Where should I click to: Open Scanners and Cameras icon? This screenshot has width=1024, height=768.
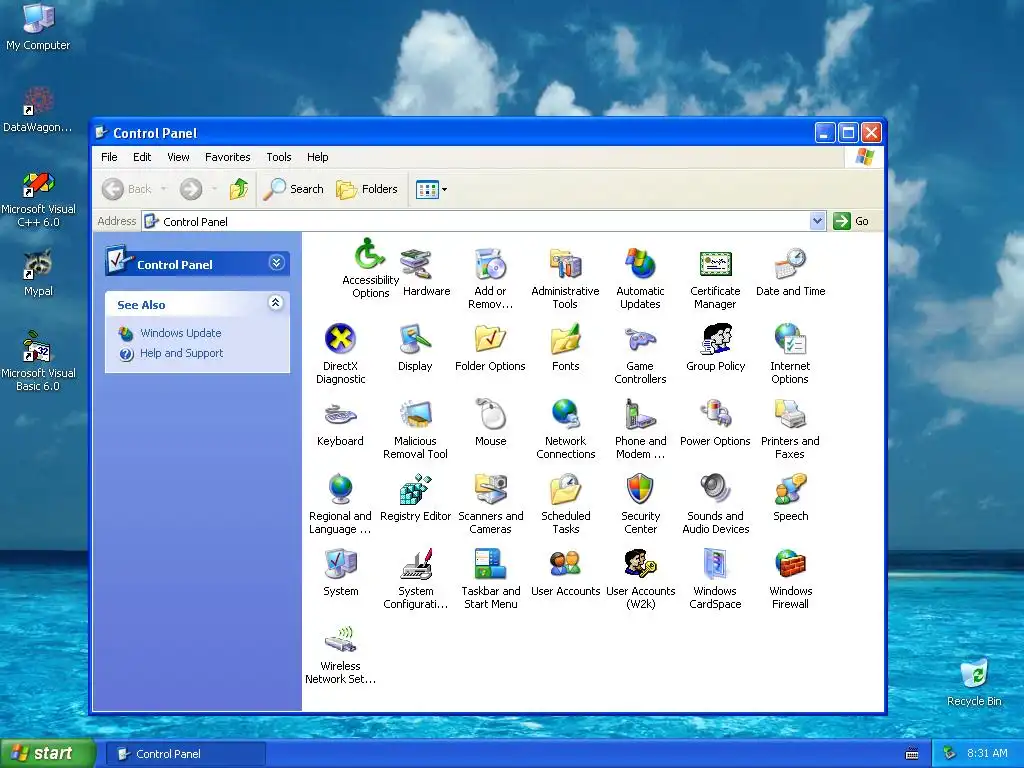490,504
